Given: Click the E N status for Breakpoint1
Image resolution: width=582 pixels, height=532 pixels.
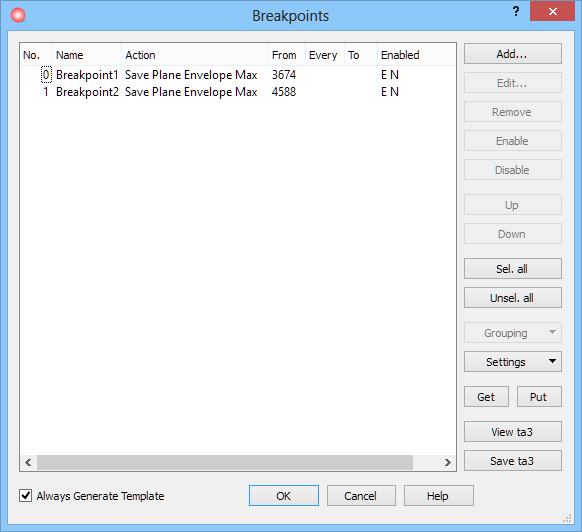Looking at the screenshot, I should [x=390, y=75].
